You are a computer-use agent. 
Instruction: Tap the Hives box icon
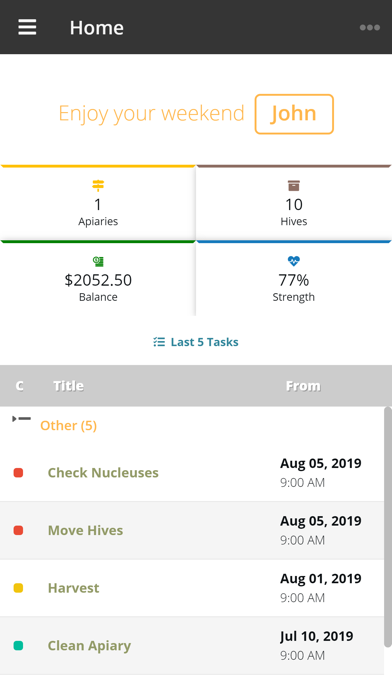[x=294, y=186]
